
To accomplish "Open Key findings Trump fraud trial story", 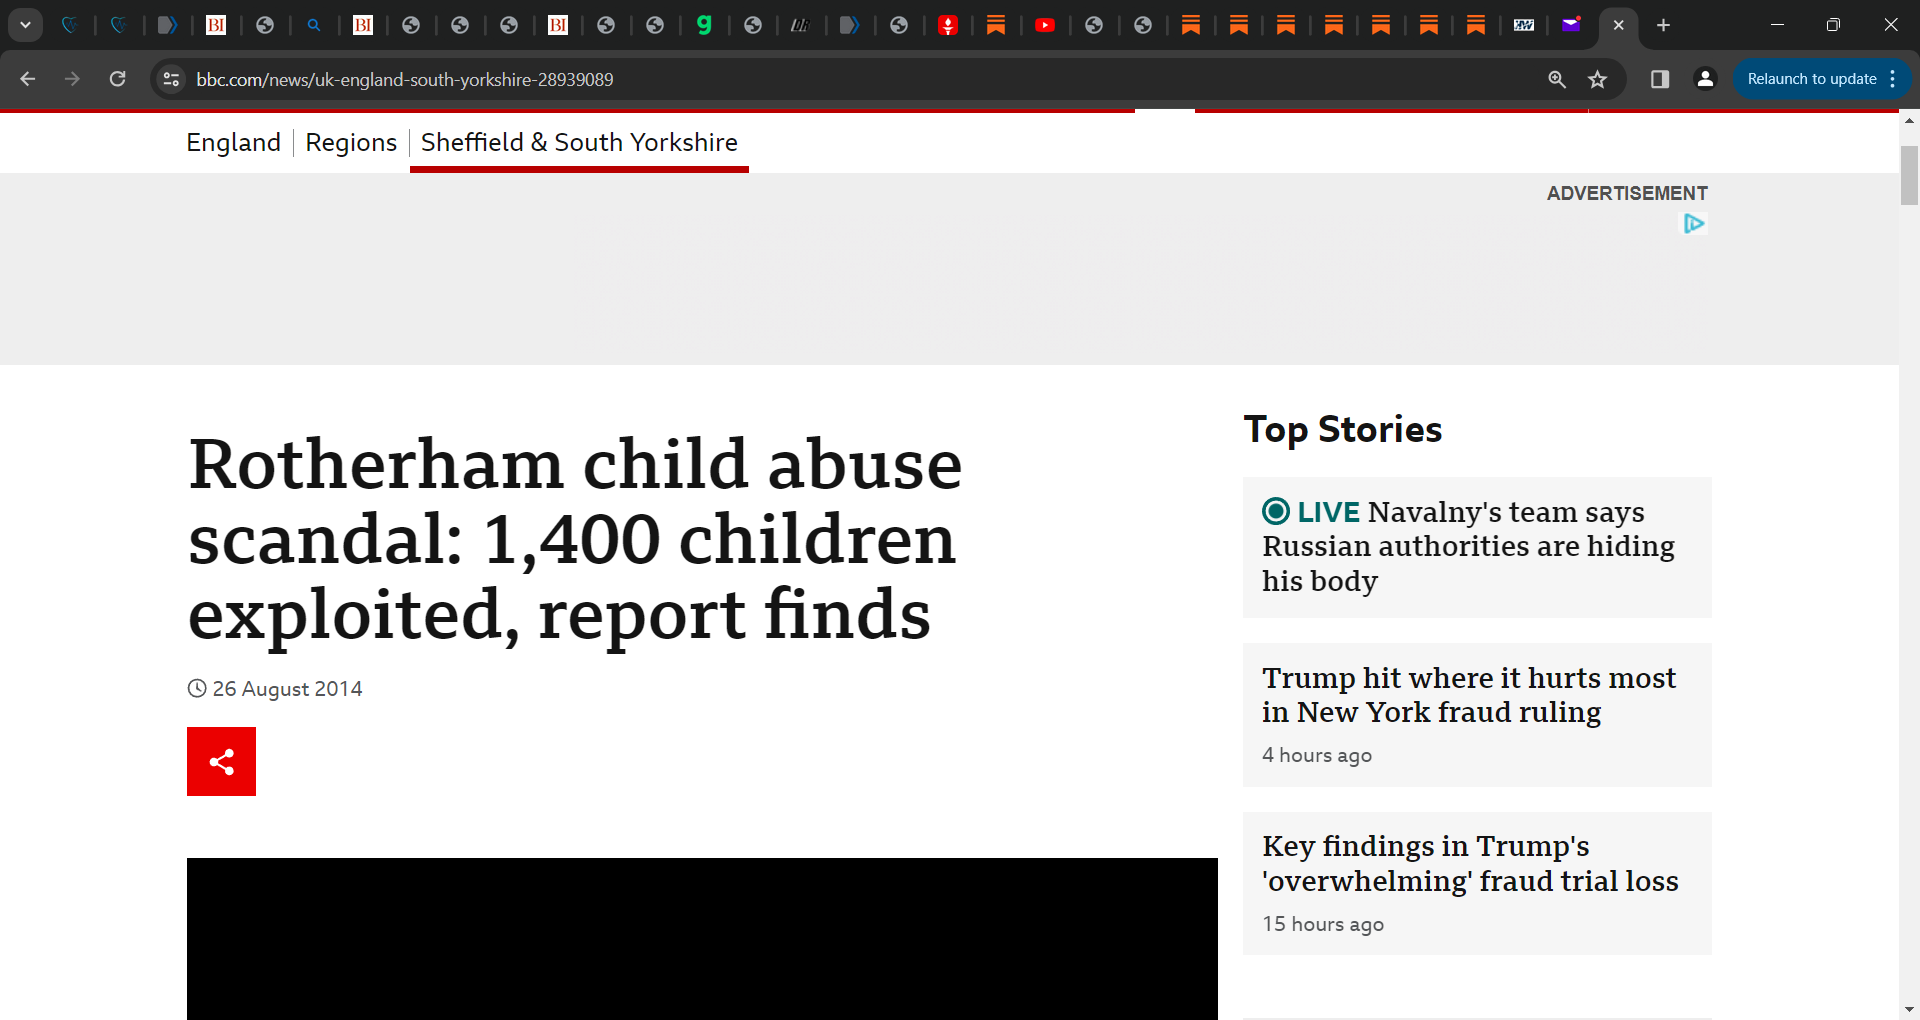I will (x=1470, y=863).
